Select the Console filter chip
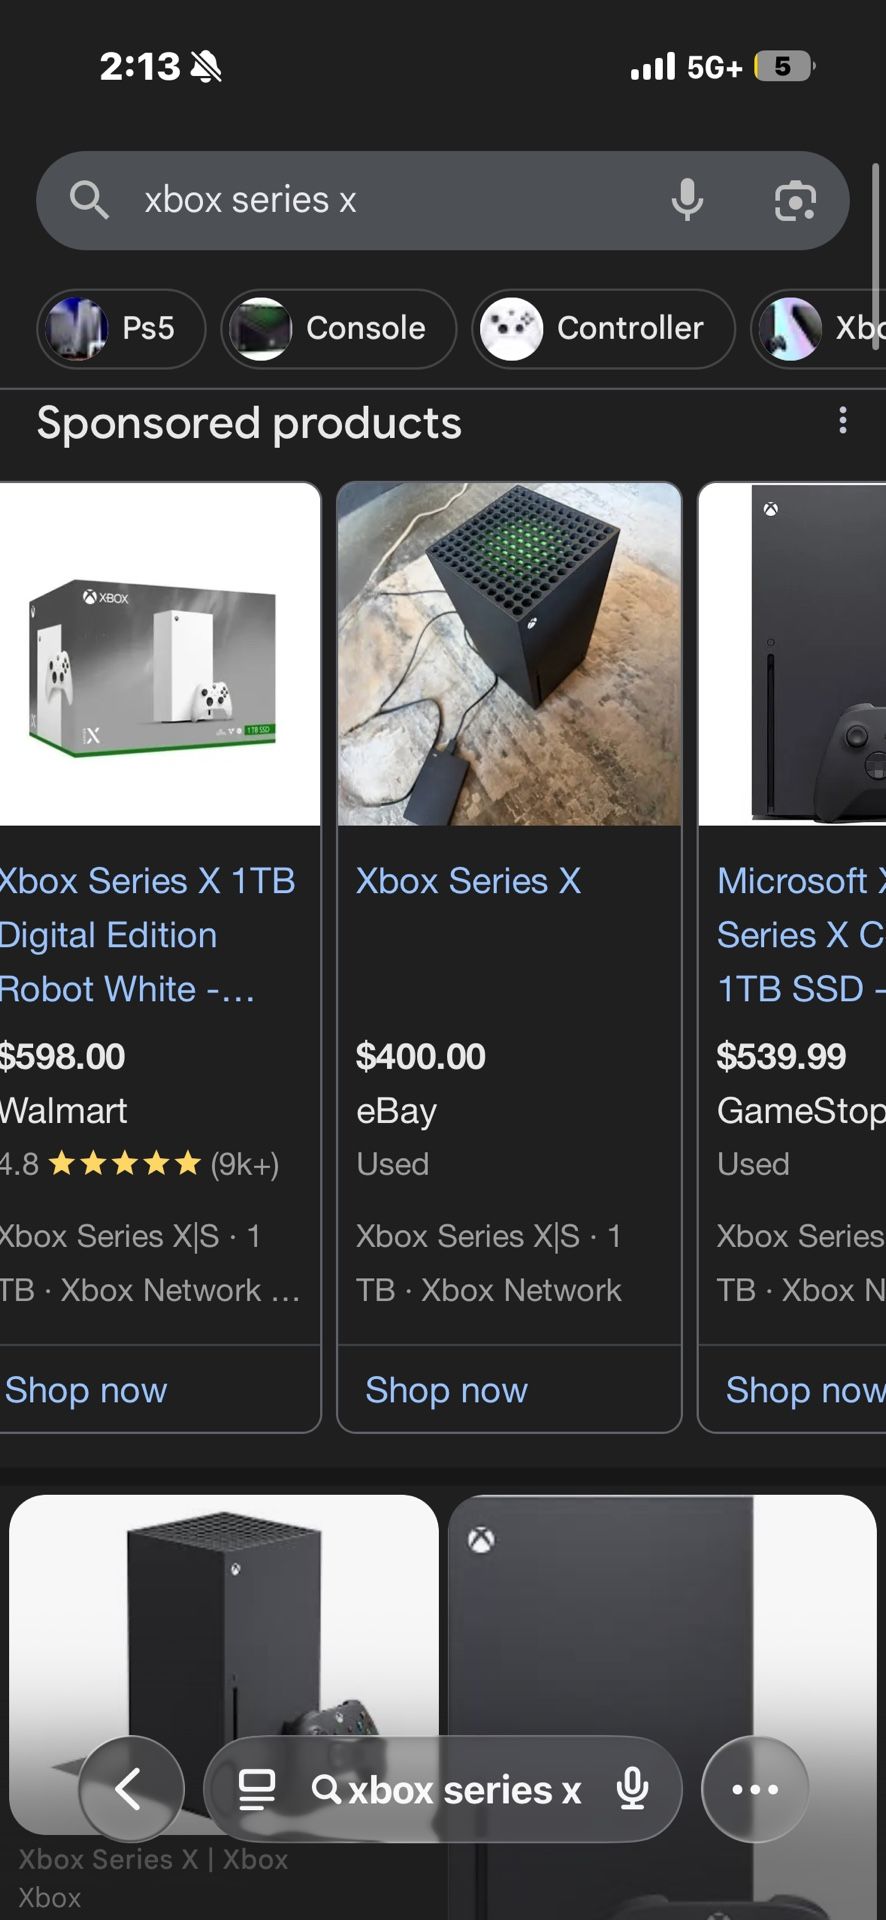The width and height of the screenshot is (886, 1920). [338, 328]
